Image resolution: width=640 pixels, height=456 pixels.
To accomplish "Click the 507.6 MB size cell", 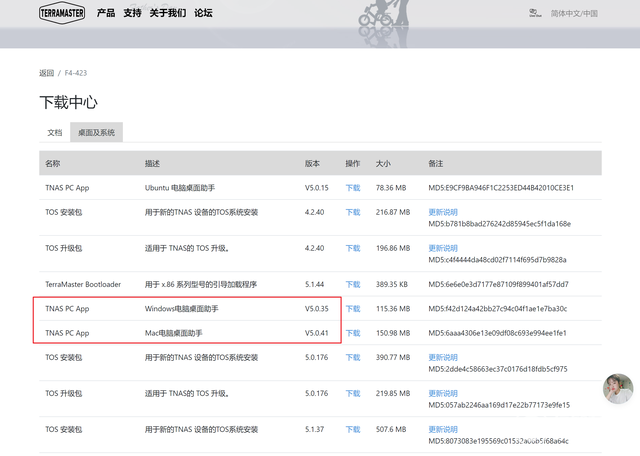I will pos(391,429).
